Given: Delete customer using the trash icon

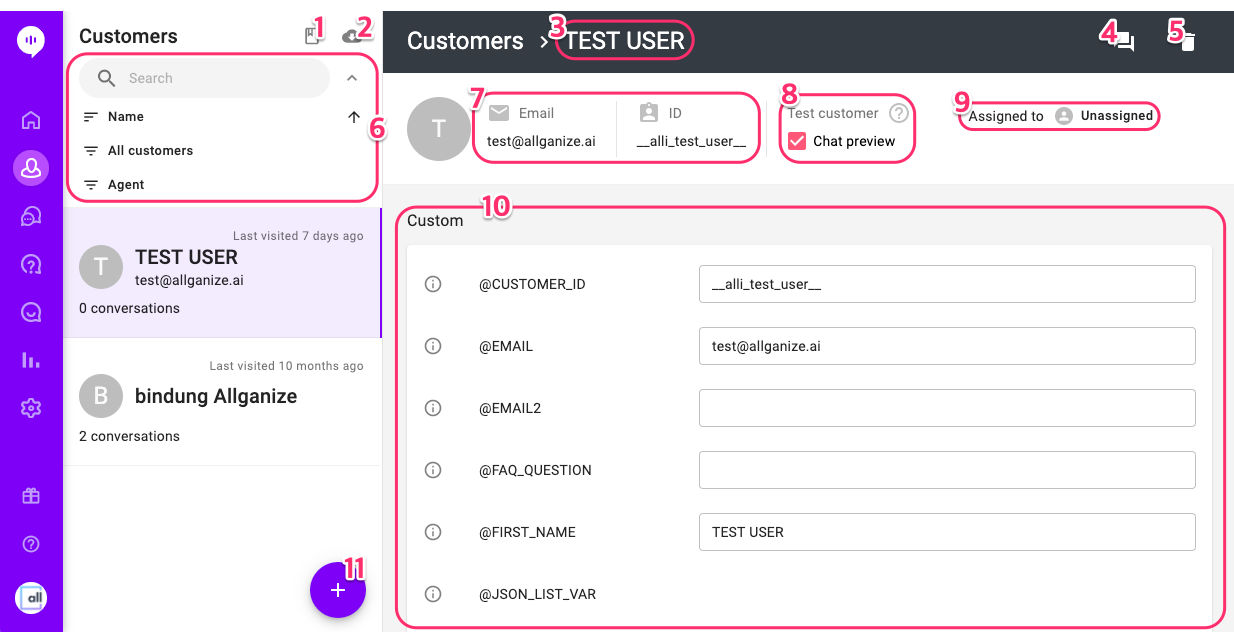Looking at the screenshot, I should tap(1187, 41).
